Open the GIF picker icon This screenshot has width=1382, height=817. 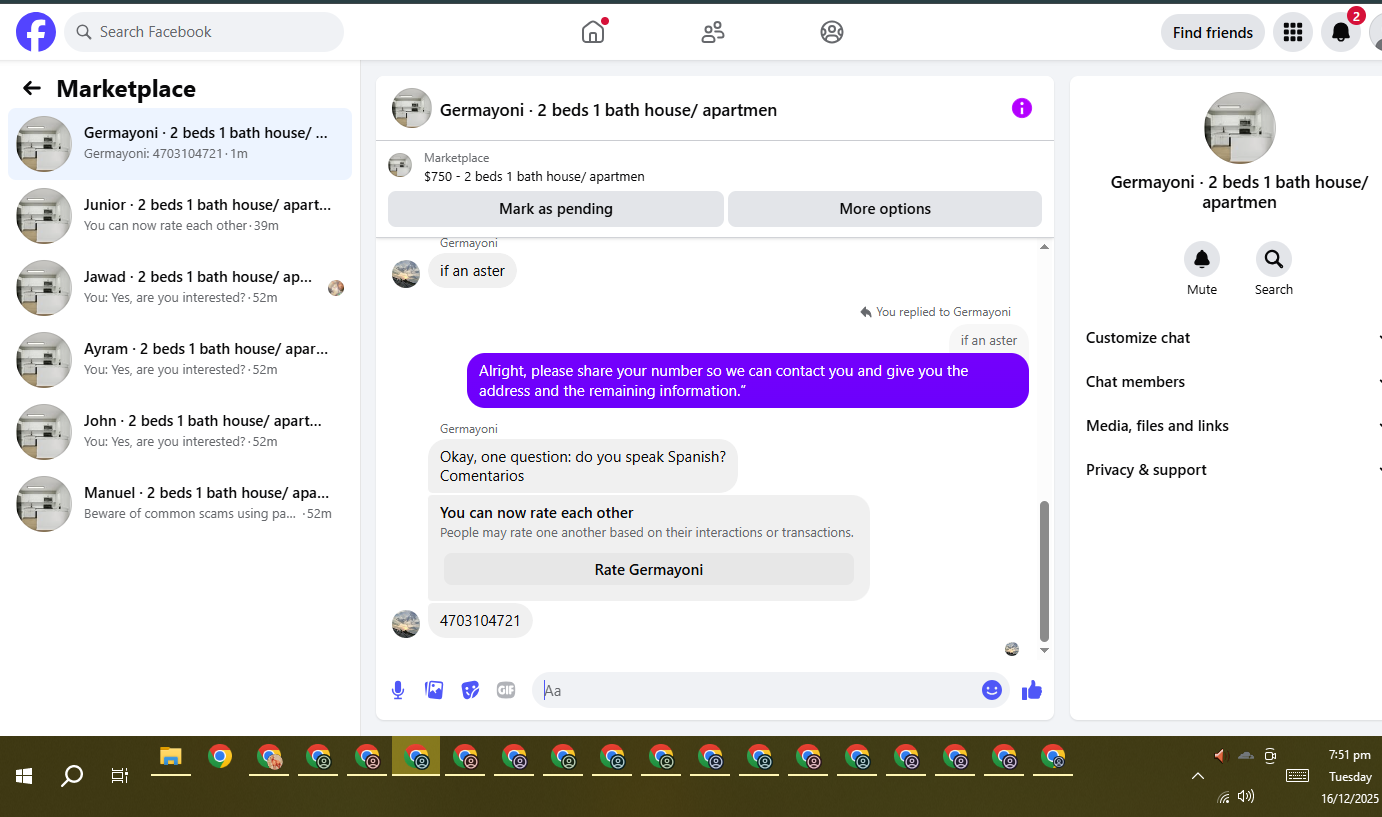506,690
